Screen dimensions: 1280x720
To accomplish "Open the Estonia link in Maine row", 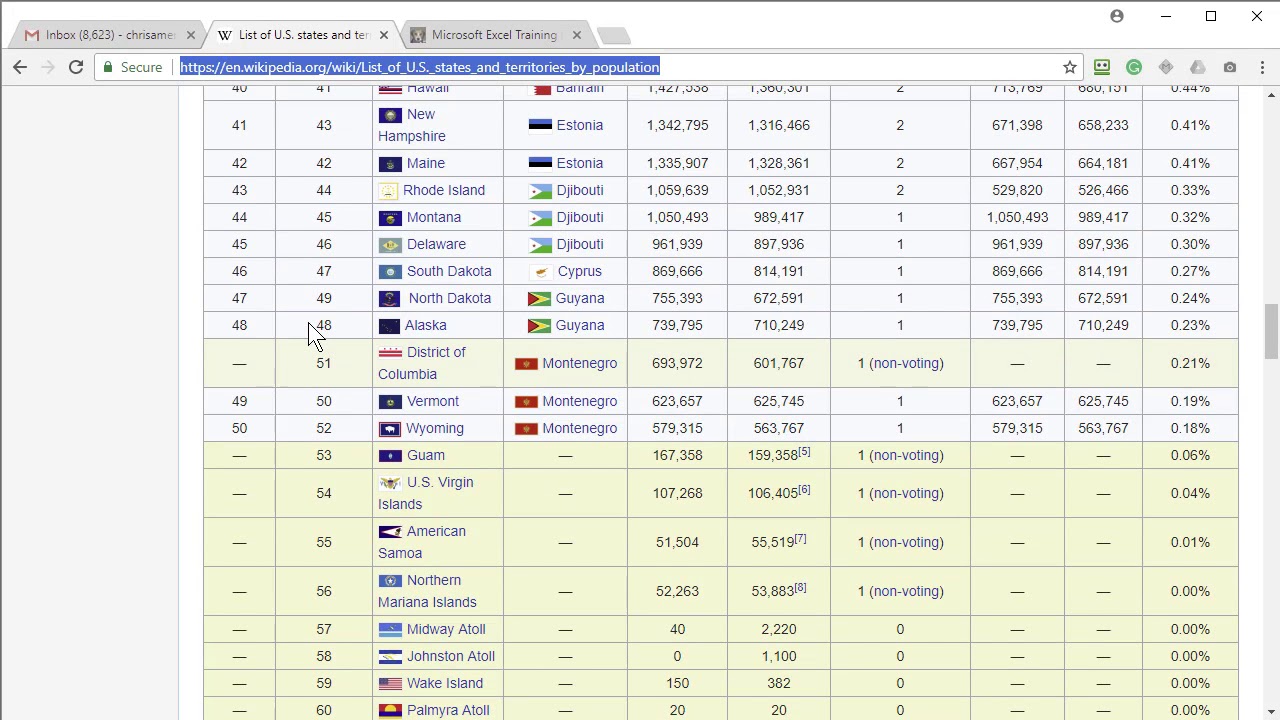I will [580, 163].
